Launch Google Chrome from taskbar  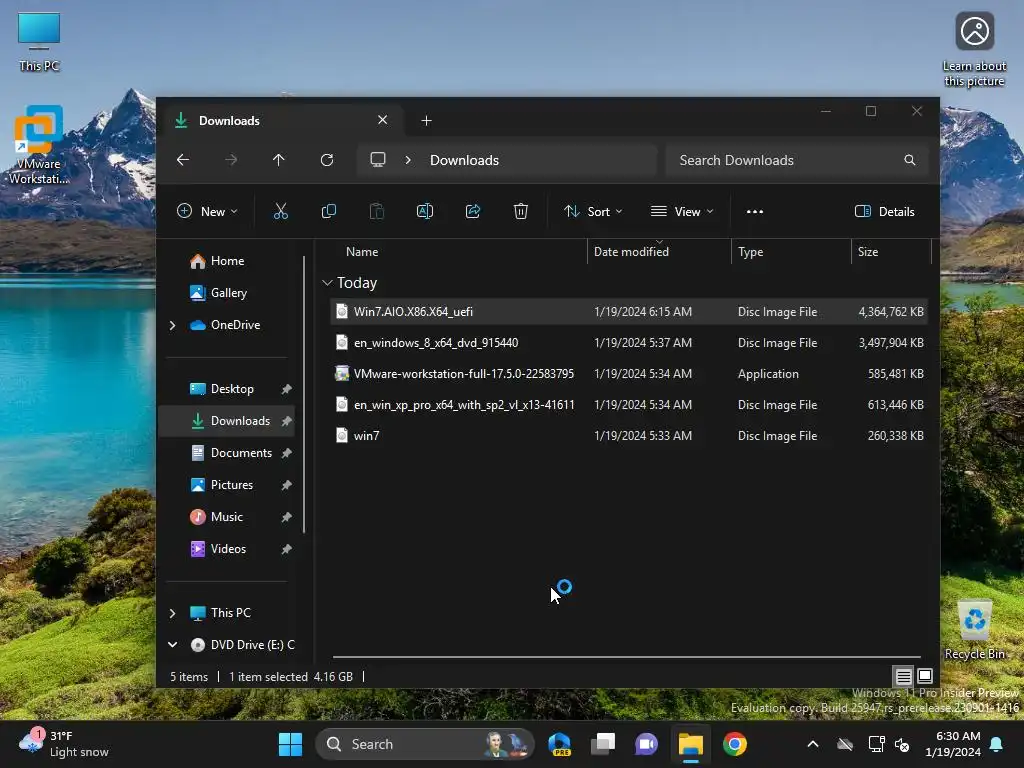[x=735, y=744]
